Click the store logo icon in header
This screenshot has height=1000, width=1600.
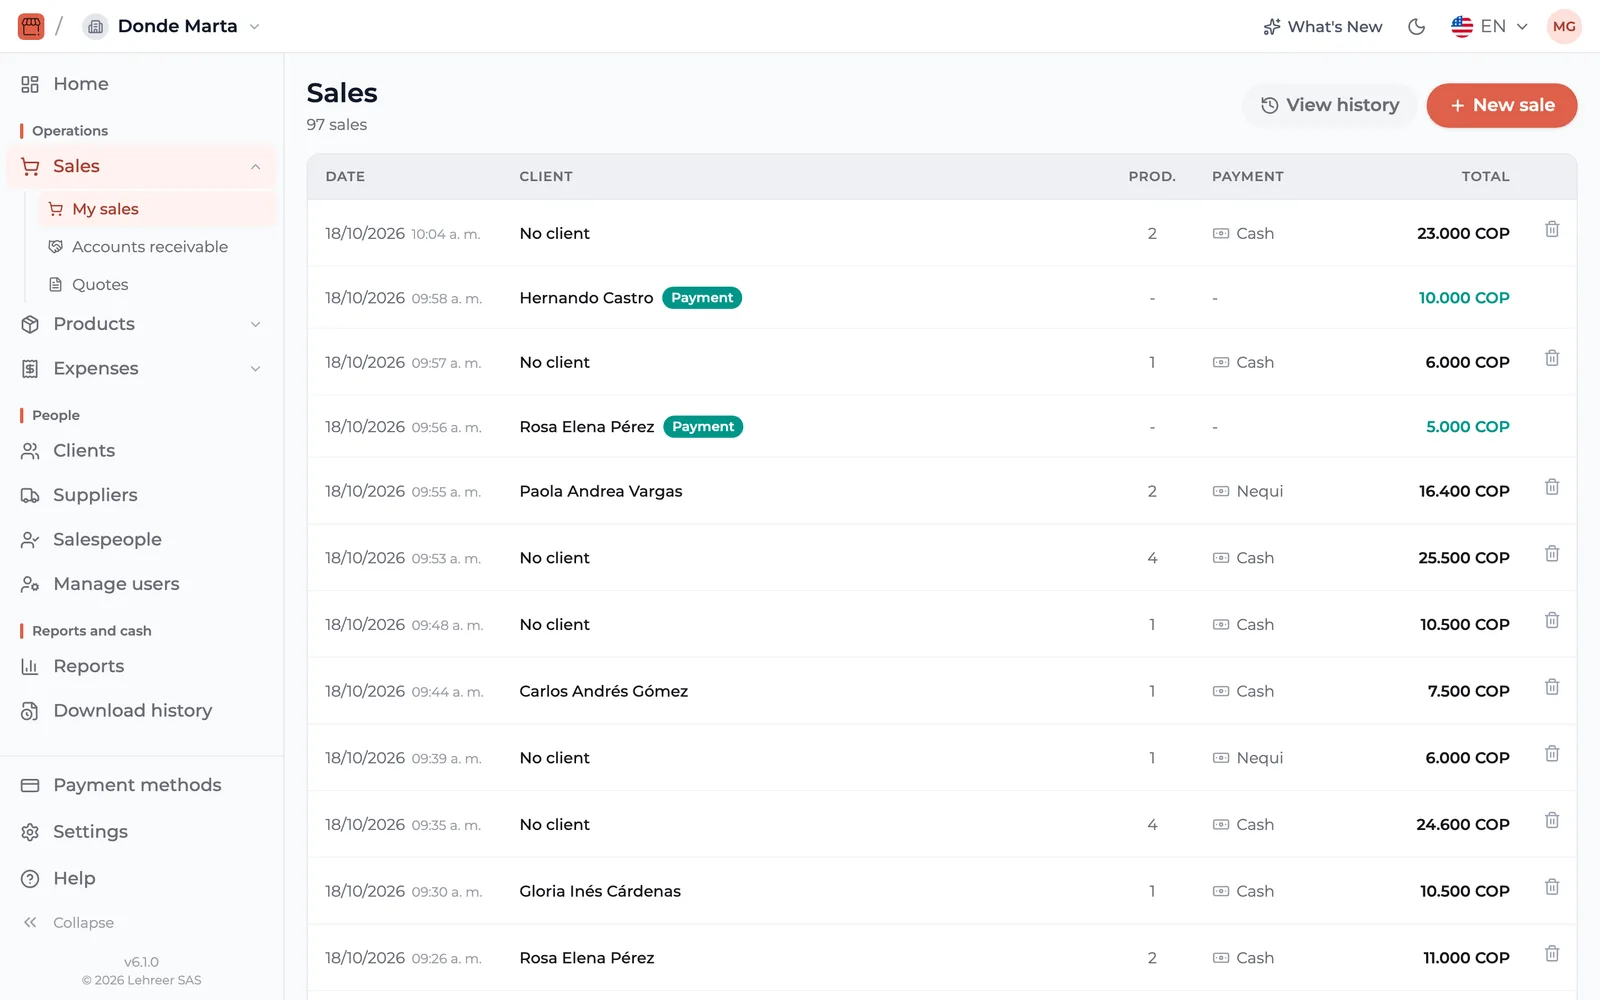tap(31, 26)
